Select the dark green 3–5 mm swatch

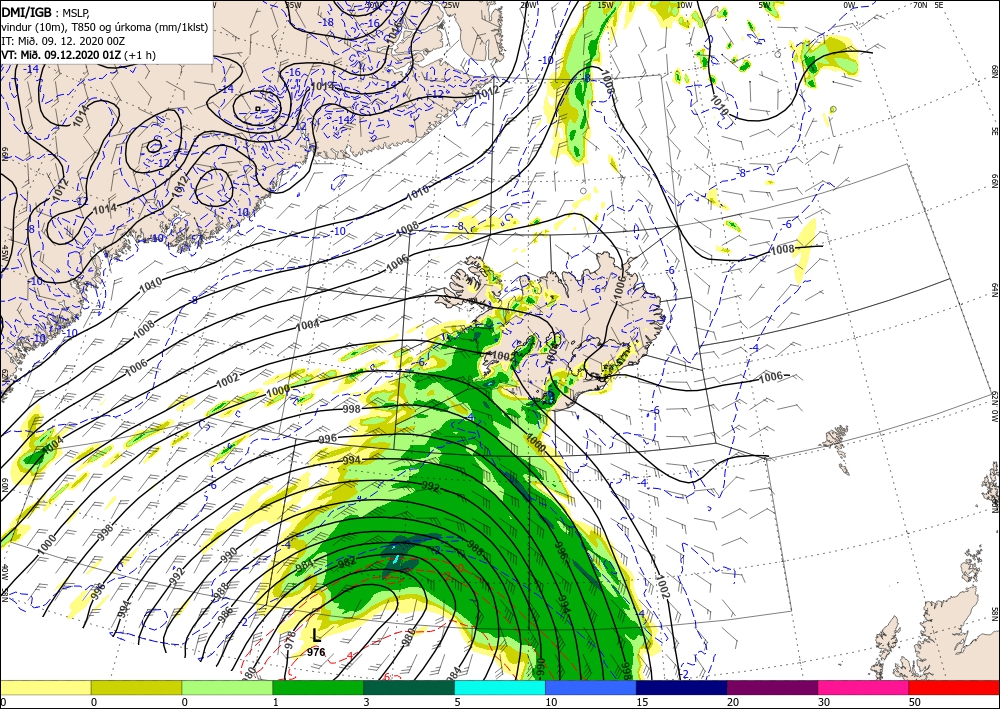pyautogui.click(x=409, y=687)
